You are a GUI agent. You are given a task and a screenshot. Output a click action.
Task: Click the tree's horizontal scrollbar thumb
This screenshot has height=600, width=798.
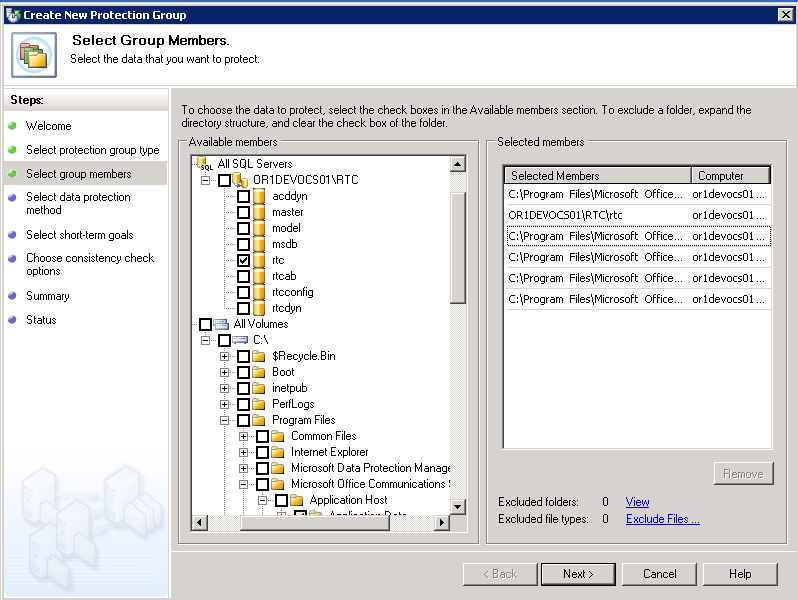[x=315, y=522]
